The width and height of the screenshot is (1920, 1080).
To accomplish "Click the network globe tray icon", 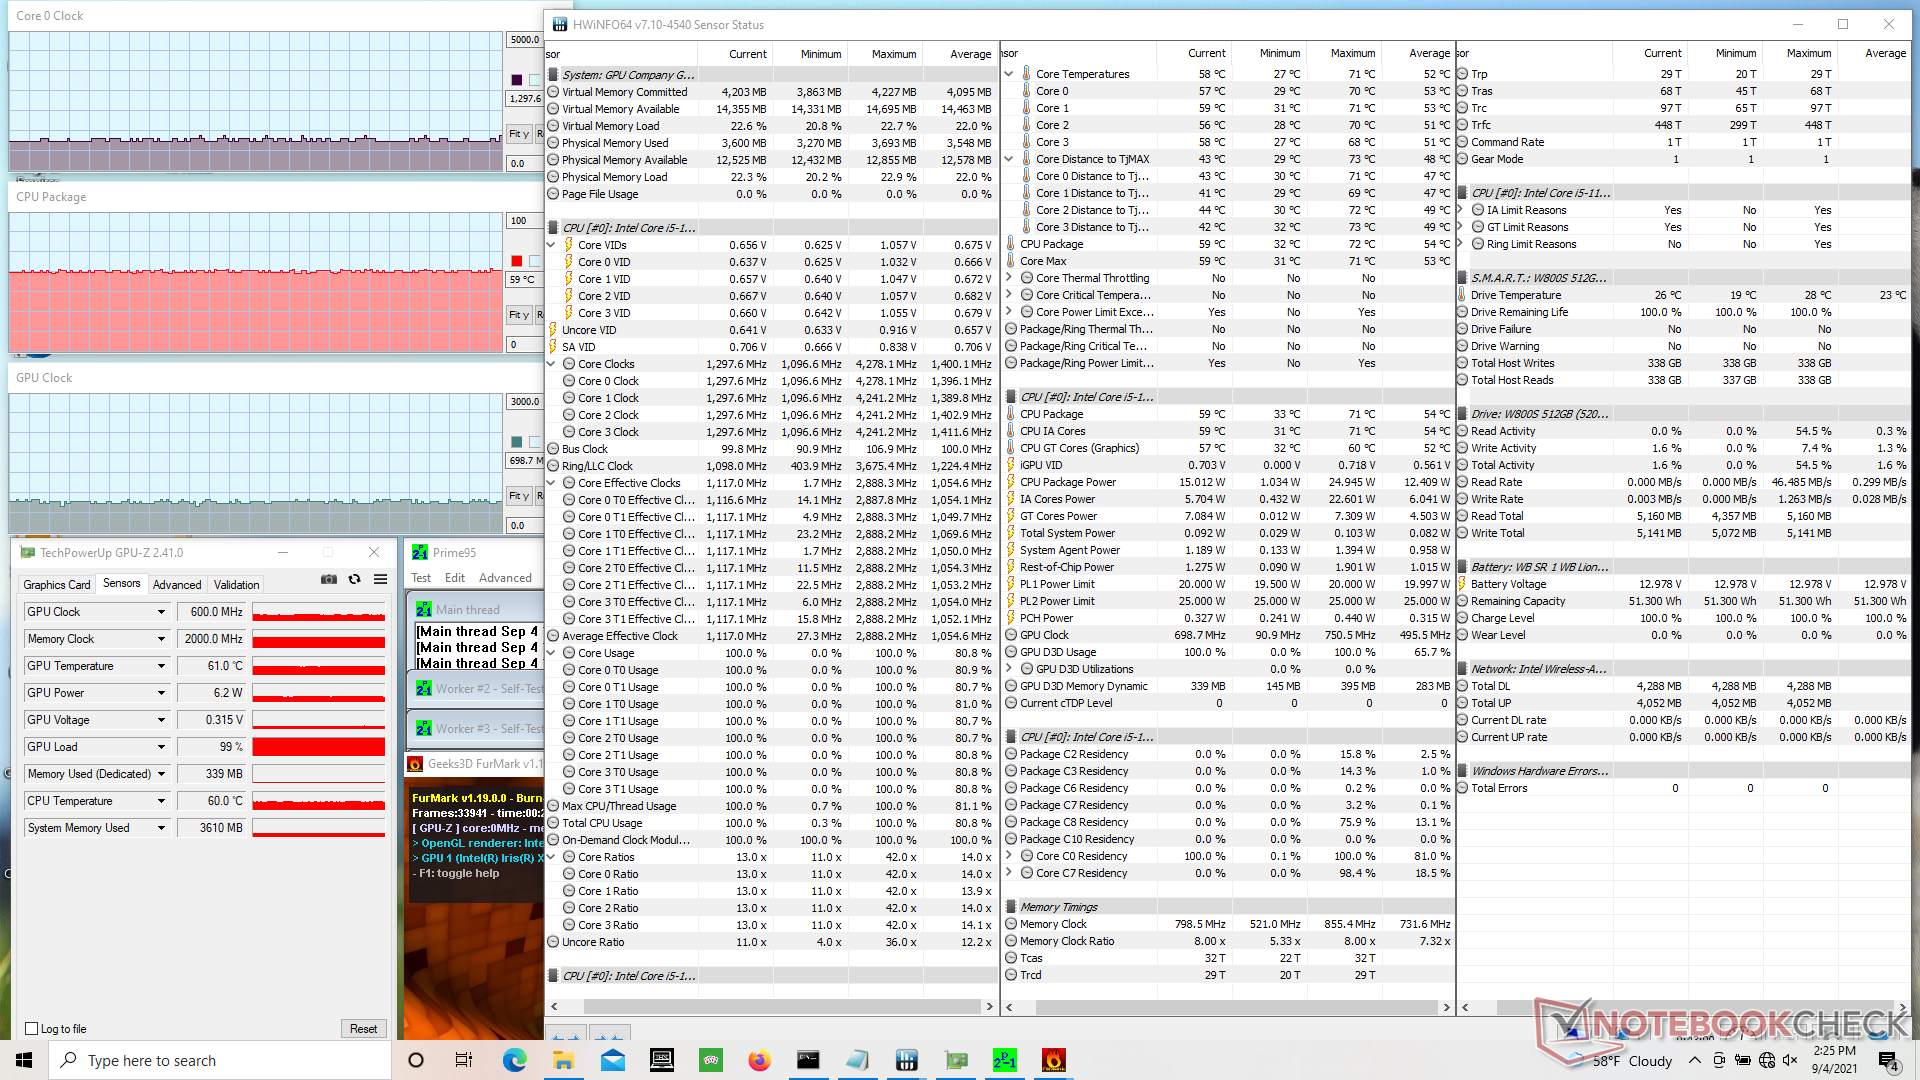I will (1767, 1060).
